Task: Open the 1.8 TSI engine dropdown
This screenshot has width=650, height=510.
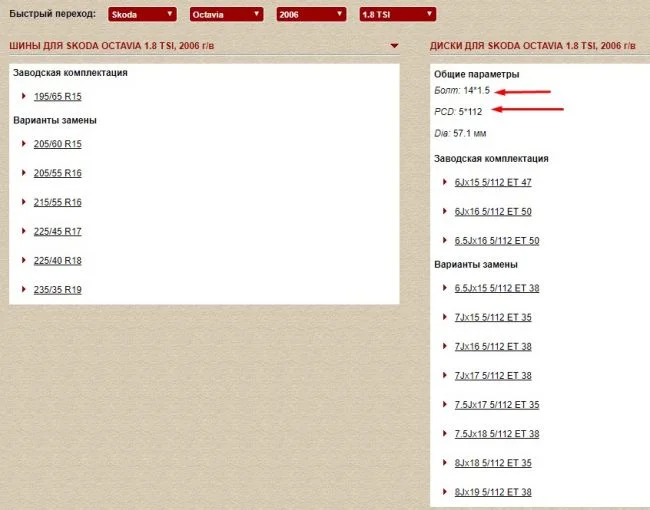Action: click(x=397, y=14)
